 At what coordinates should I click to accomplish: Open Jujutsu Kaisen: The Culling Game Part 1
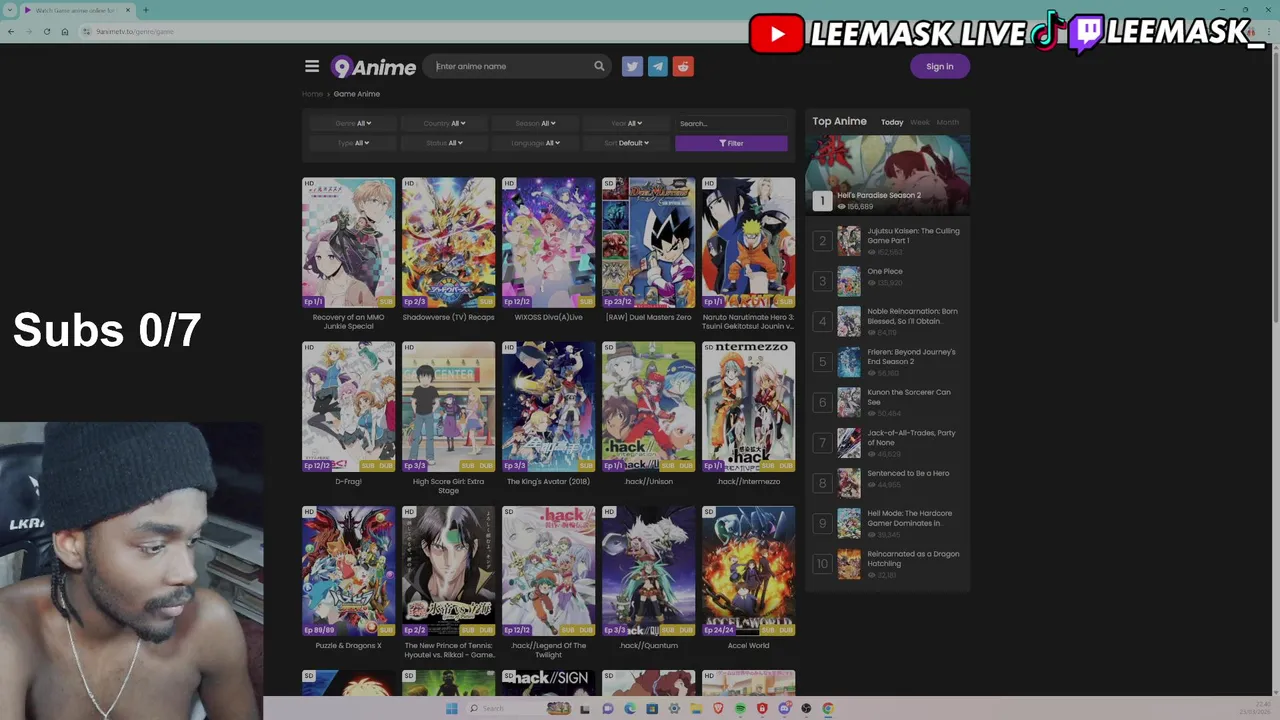point(913,235)
